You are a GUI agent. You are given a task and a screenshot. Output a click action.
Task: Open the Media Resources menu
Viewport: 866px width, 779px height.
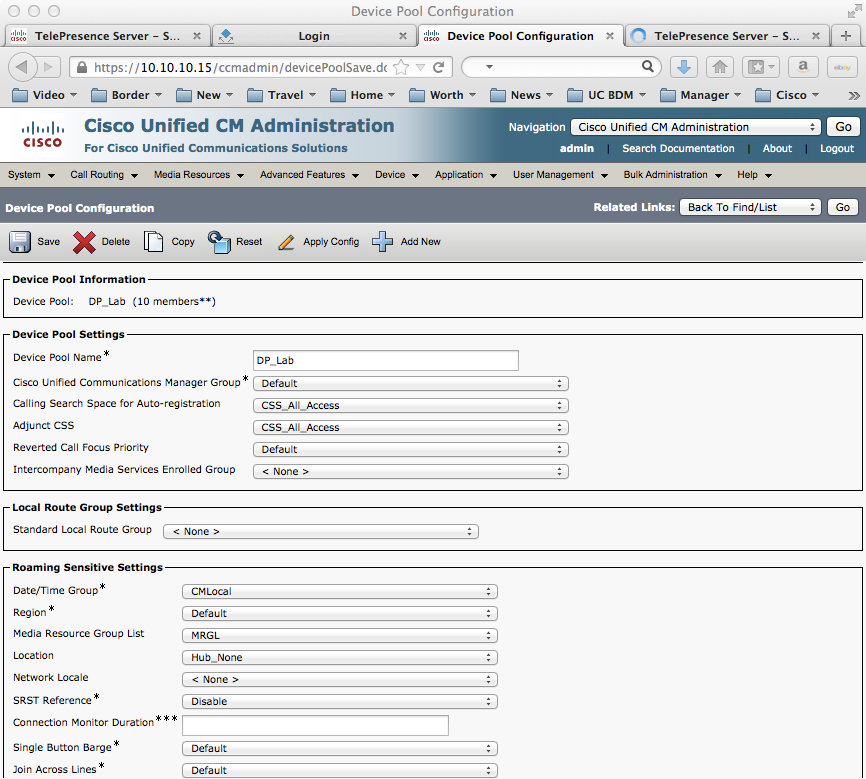point(199,175)
